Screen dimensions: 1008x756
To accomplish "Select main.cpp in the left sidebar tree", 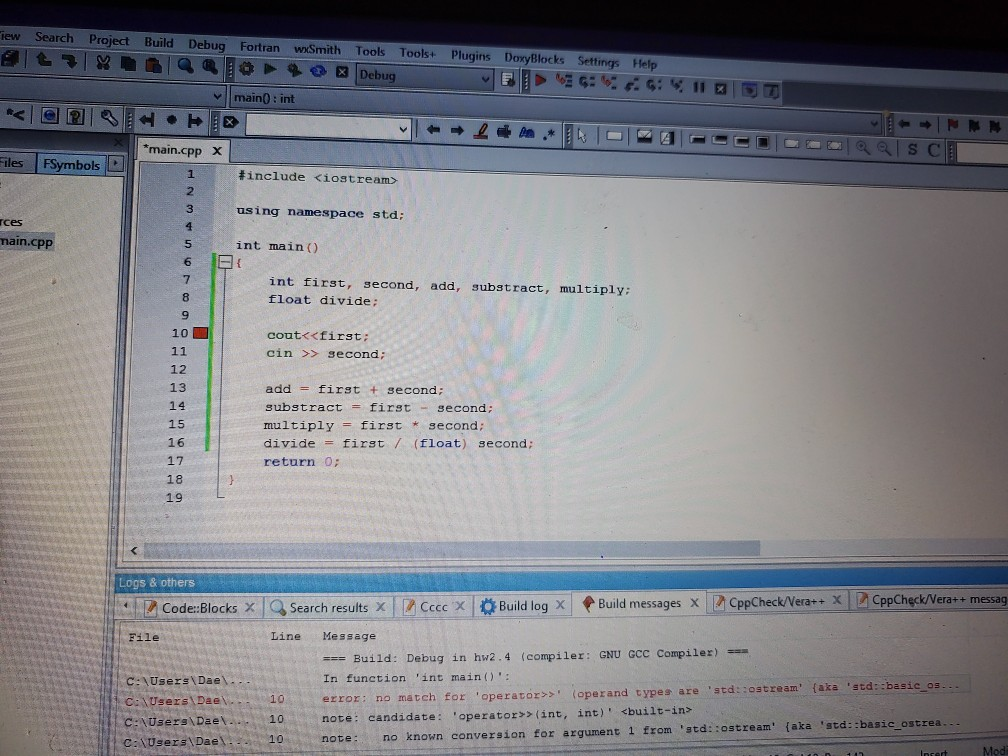I will tap(26, 241).
